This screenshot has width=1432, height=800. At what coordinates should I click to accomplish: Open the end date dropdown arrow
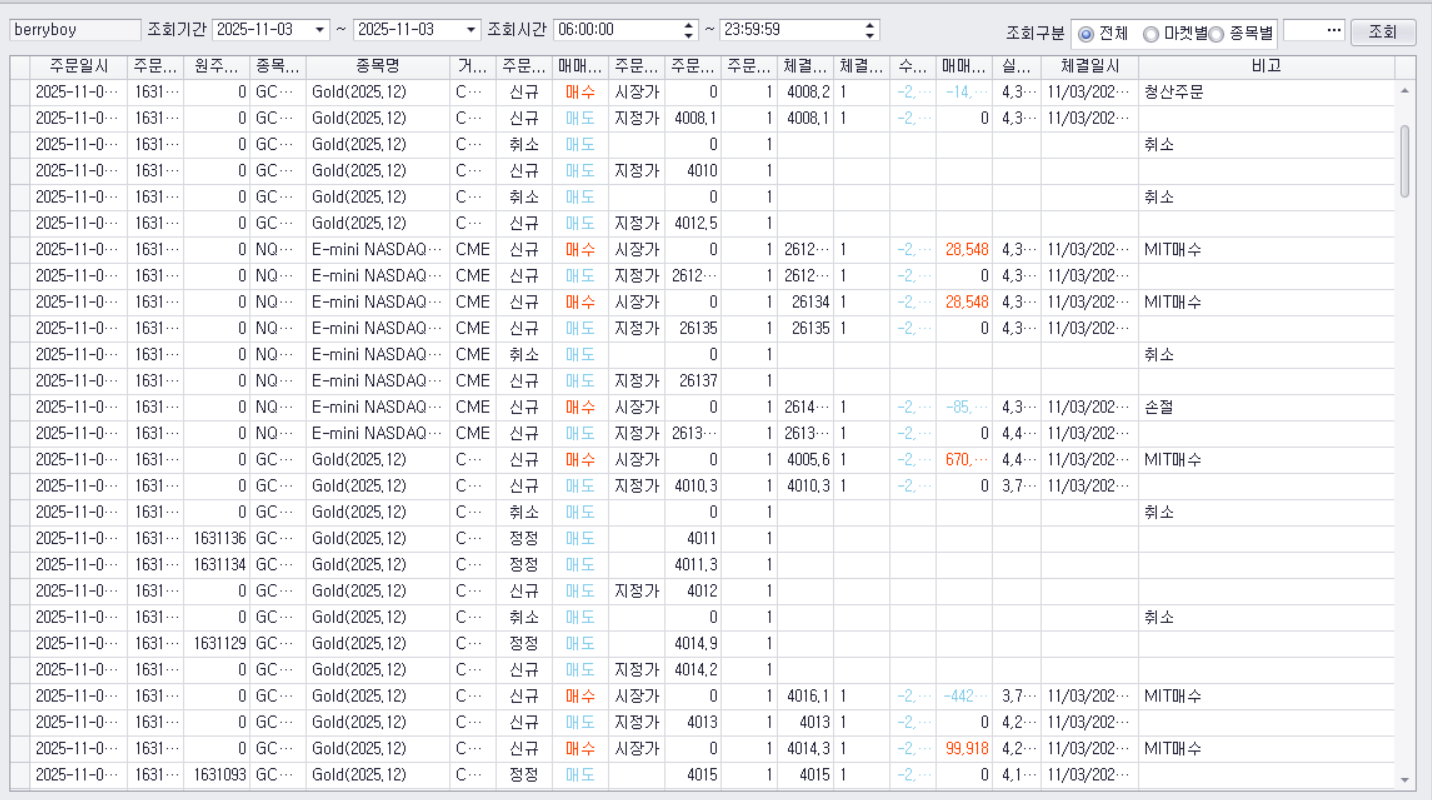pos(471,30)
